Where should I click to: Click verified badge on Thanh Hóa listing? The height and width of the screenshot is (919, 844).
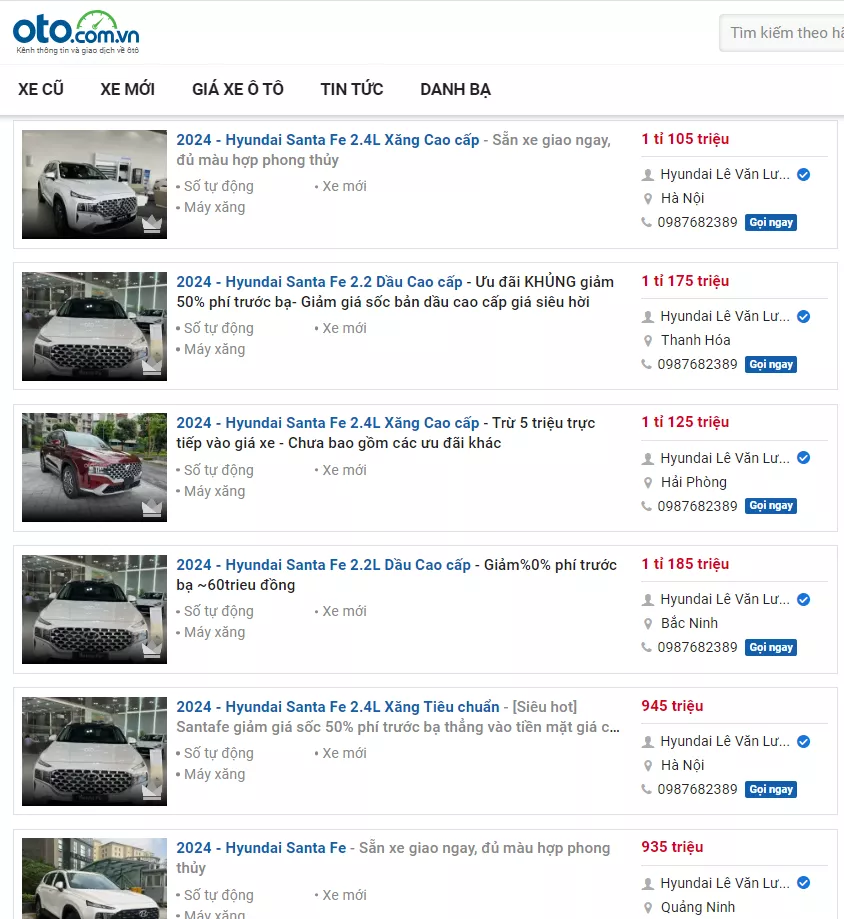pyautogui.click(x=804, y=316)
